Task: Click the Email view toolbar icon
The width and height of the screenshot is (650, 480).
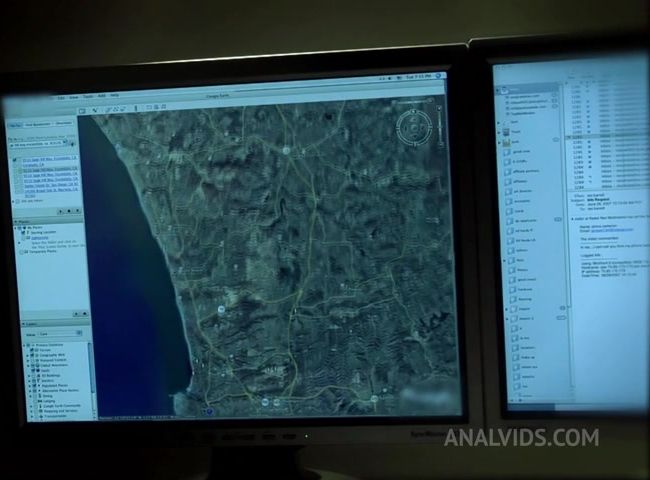Action: [149, 108]
